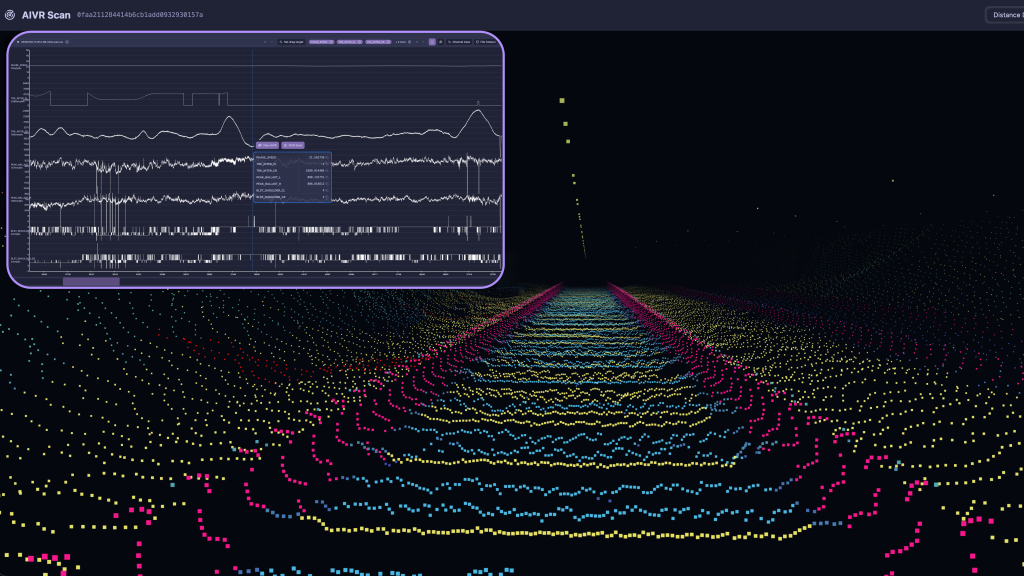
Task: Select the PHASE_SPEED row in the tooltip
Action: pyautogui.click(x=292, y=157)
